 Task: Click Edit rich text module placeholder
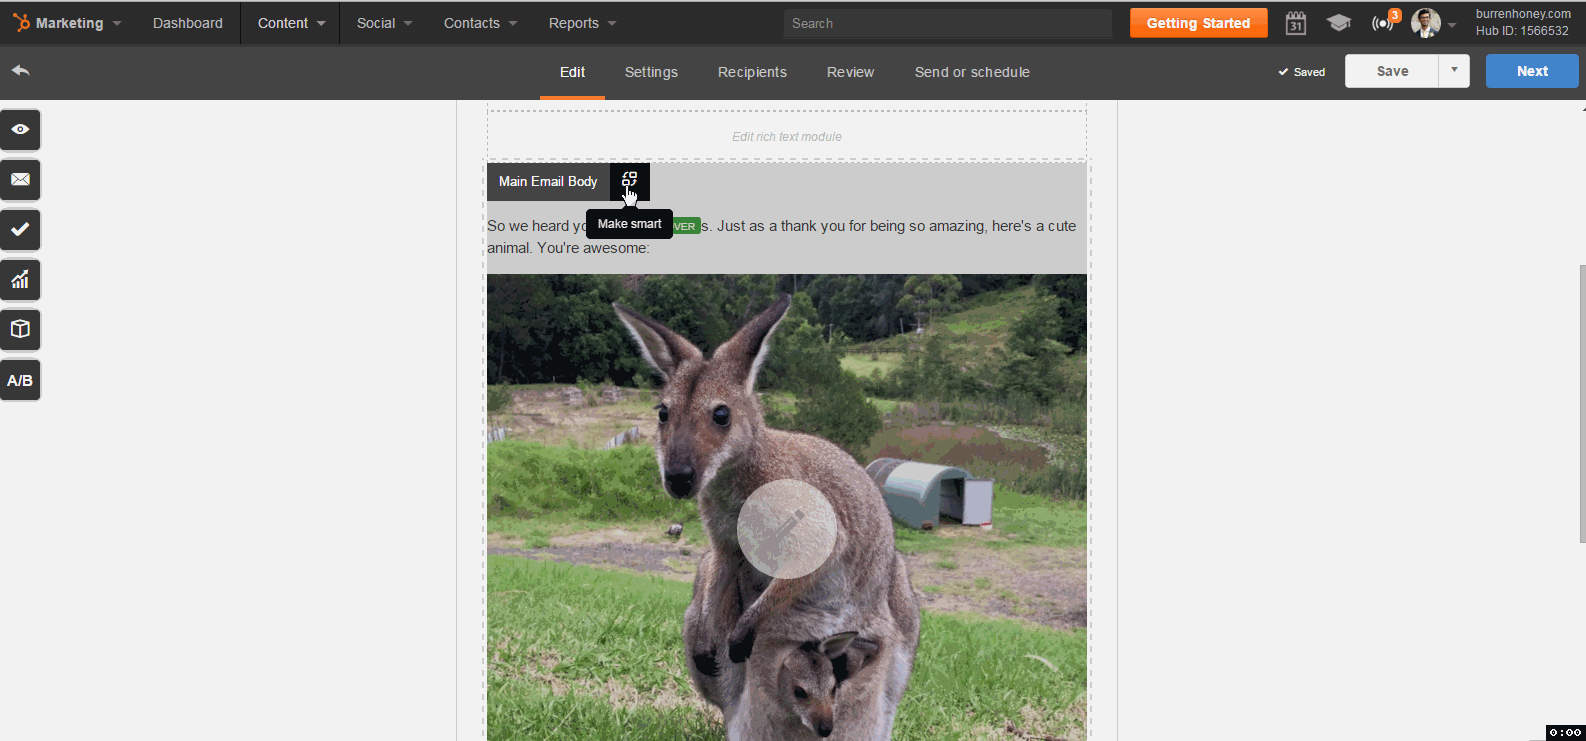(787, 137)
